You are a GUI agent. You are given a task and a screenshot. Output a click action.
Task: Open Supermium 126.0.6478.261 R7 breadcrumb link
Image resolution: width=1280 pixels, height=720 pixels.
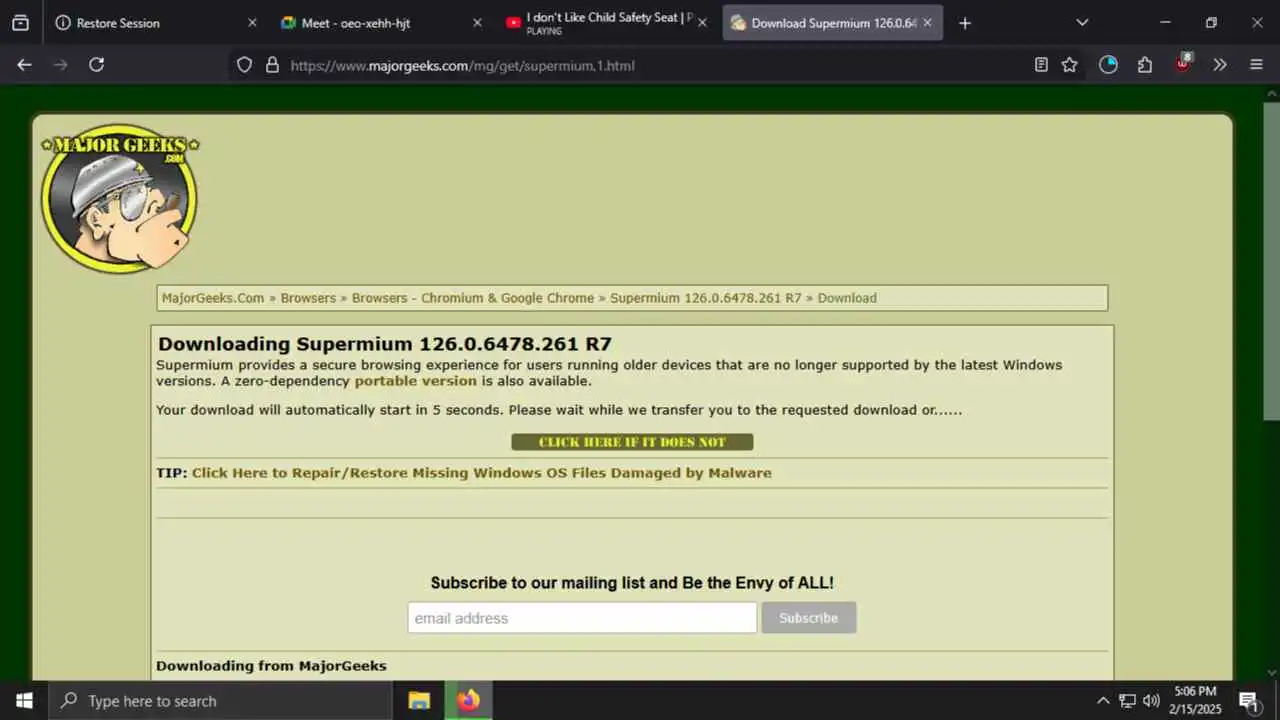coord(706,298)
